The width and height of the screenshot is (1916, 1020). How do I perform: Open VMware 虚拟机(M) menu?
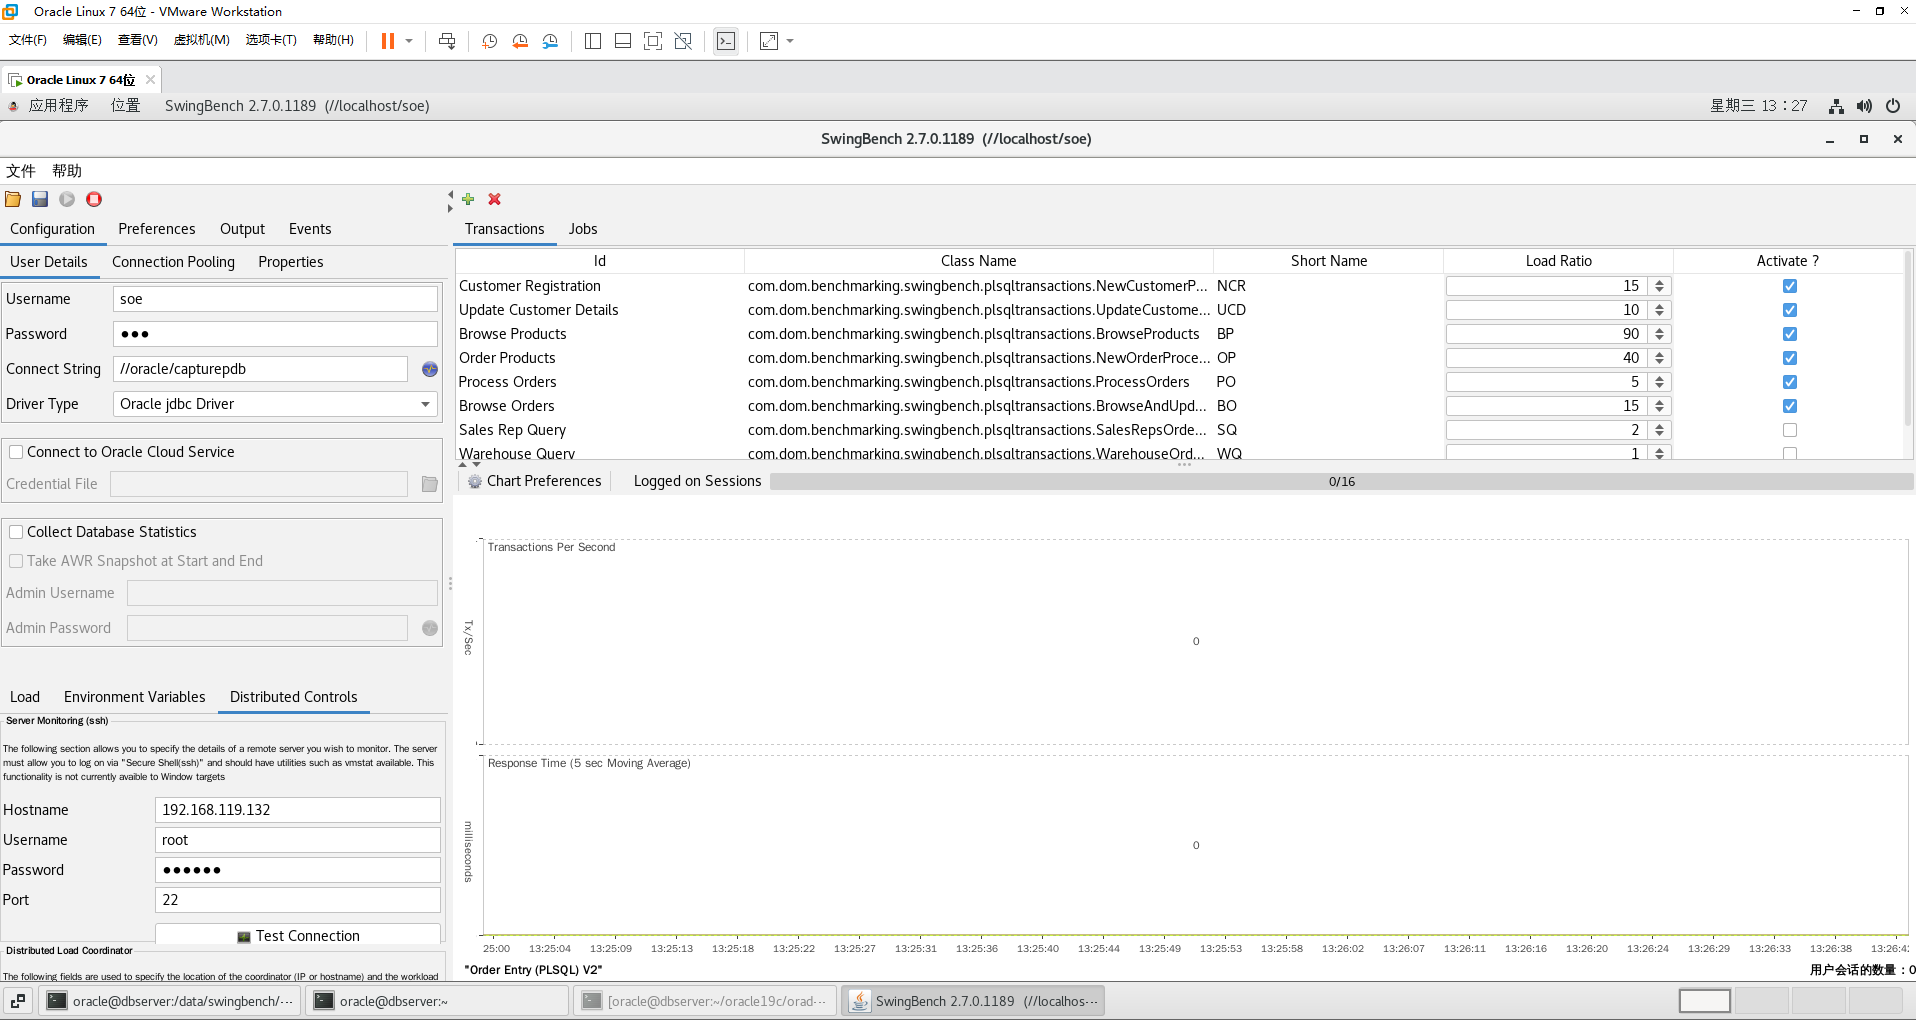[201, 40]
